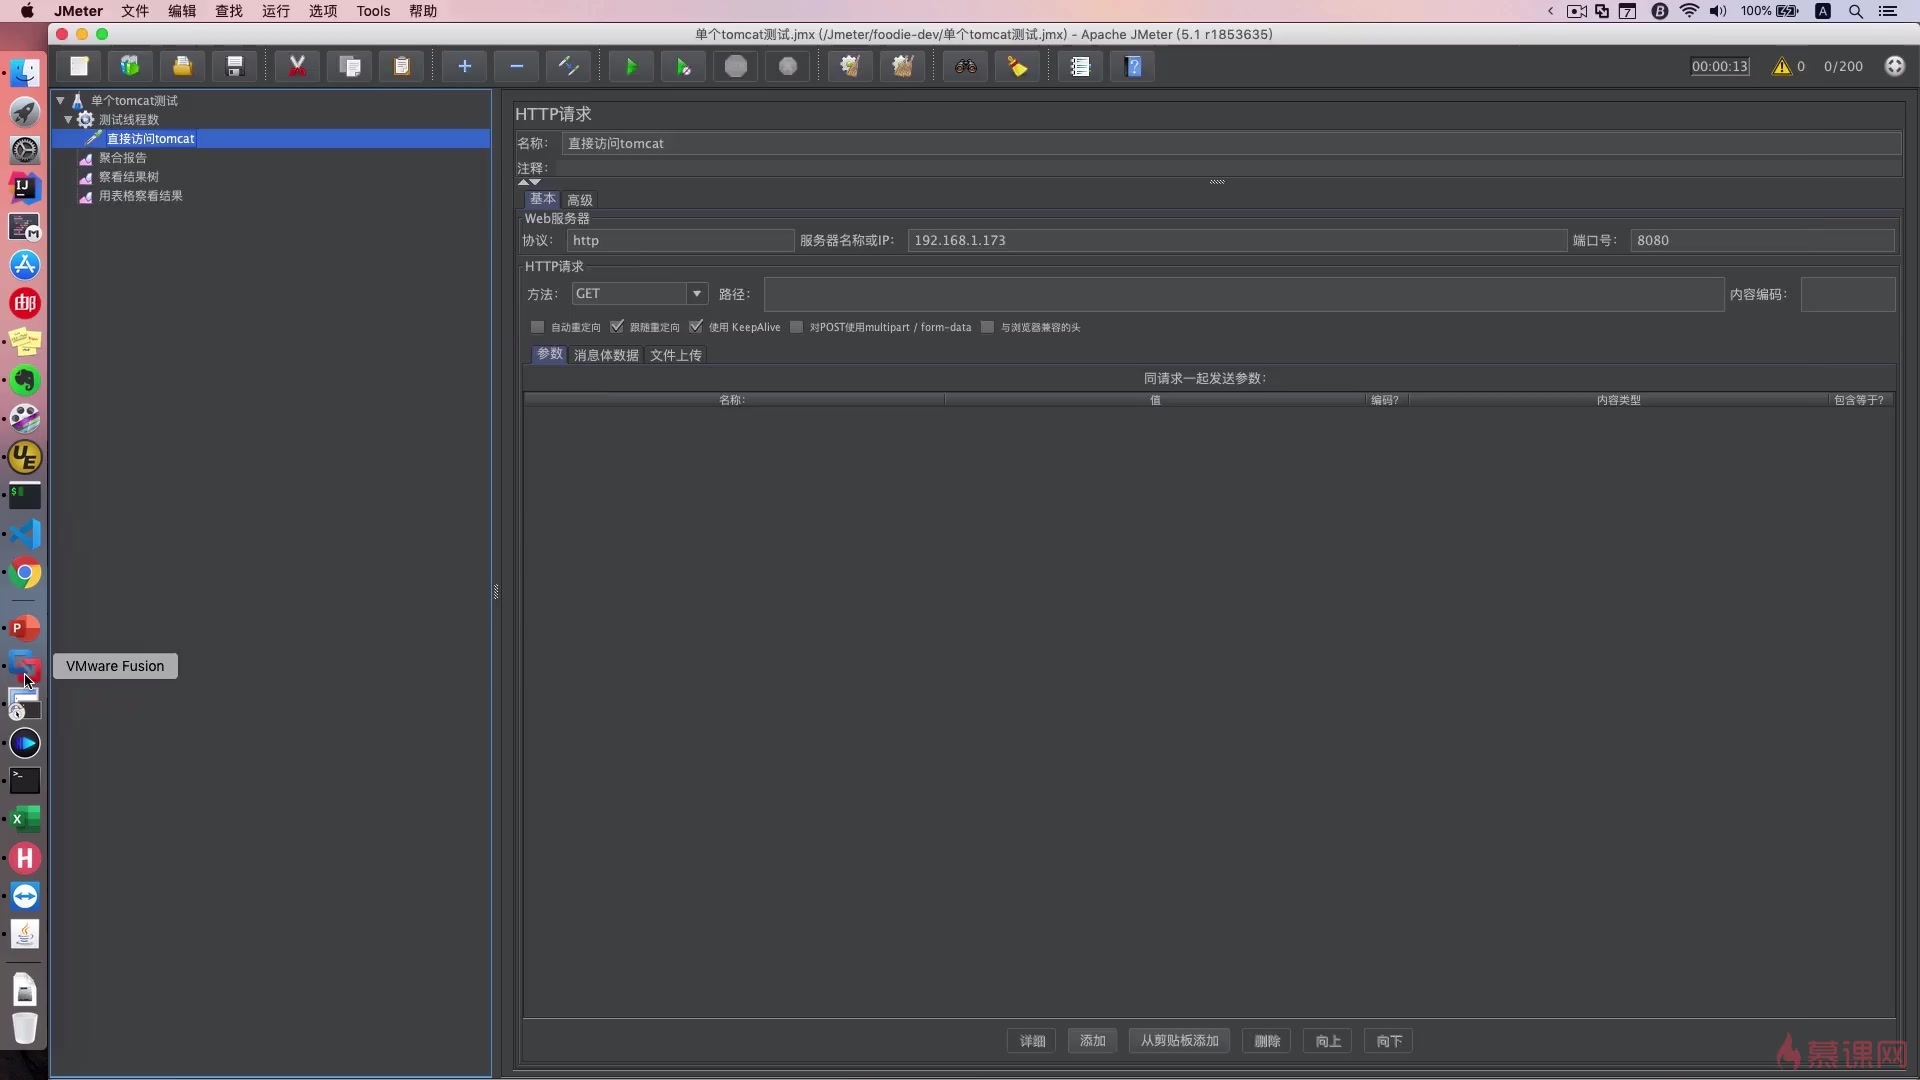1920x1080 pixels.
Task: Click the 添加 button
Action: pyautogui.click(x=1093, y=1041)
